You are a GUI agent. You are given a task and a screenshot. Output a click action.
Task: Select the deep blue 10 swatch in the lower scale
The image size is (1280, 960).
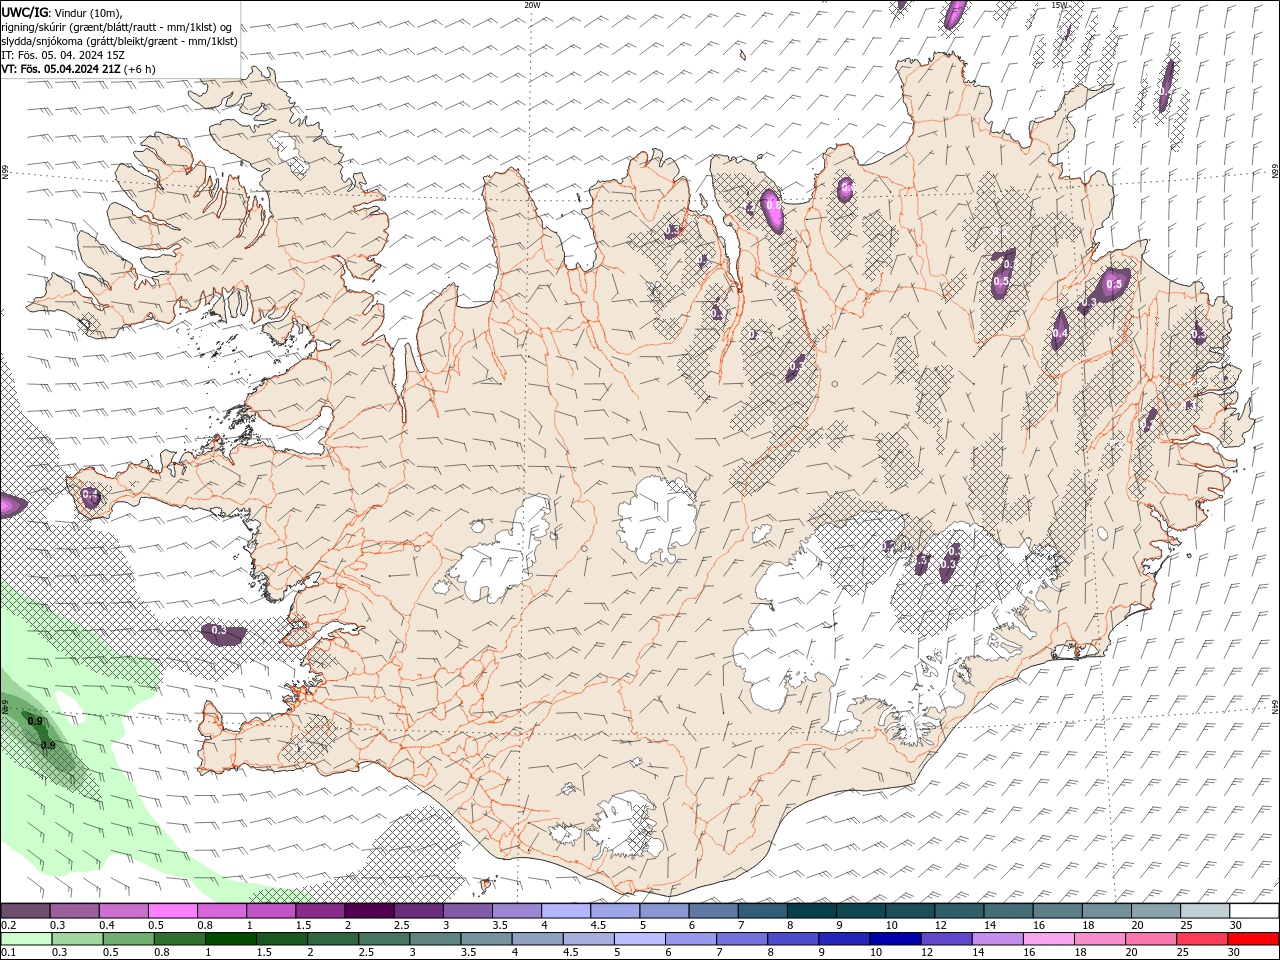[x=895, y=939]
